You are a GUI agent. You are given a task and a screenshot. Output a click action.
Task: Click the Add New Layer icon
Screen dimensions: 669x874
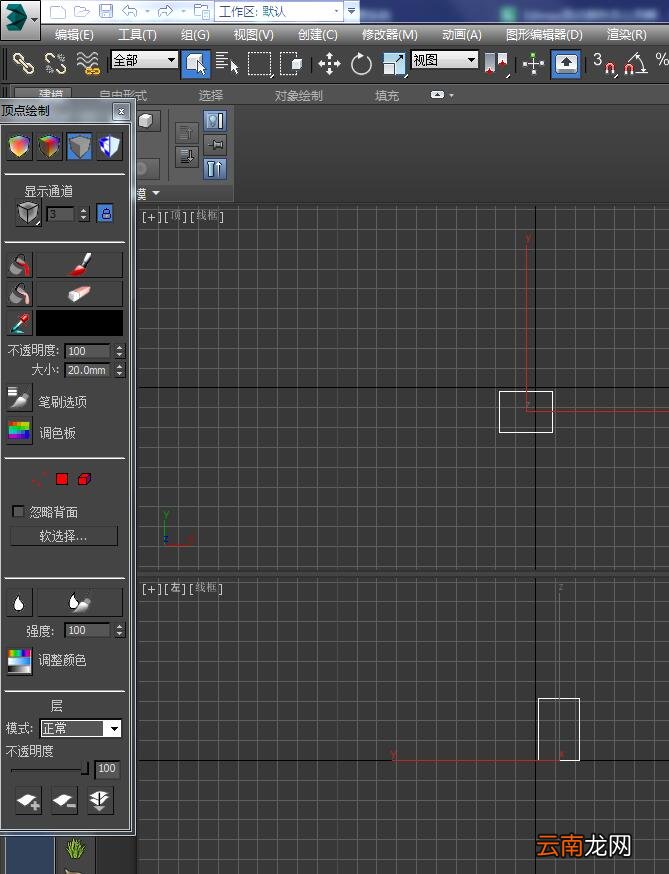(x=28, y=801)
